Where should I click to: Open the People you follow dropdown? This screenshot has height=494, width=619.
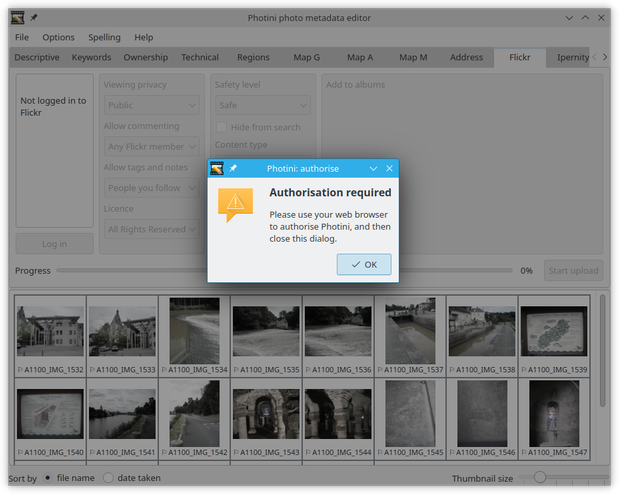point(152,188)
